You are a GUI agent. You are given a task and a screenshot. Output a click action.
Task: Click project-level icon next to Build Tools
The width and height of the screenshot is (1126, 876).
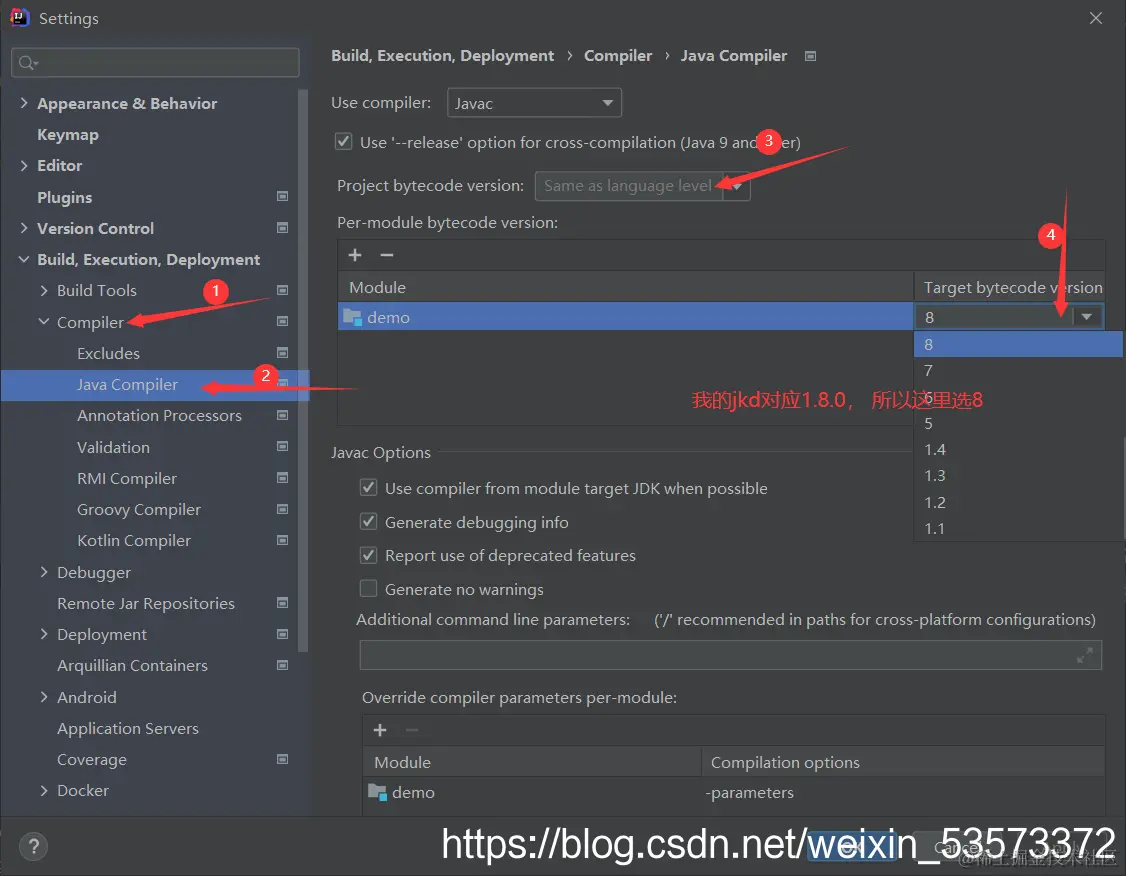click(282, 290)
